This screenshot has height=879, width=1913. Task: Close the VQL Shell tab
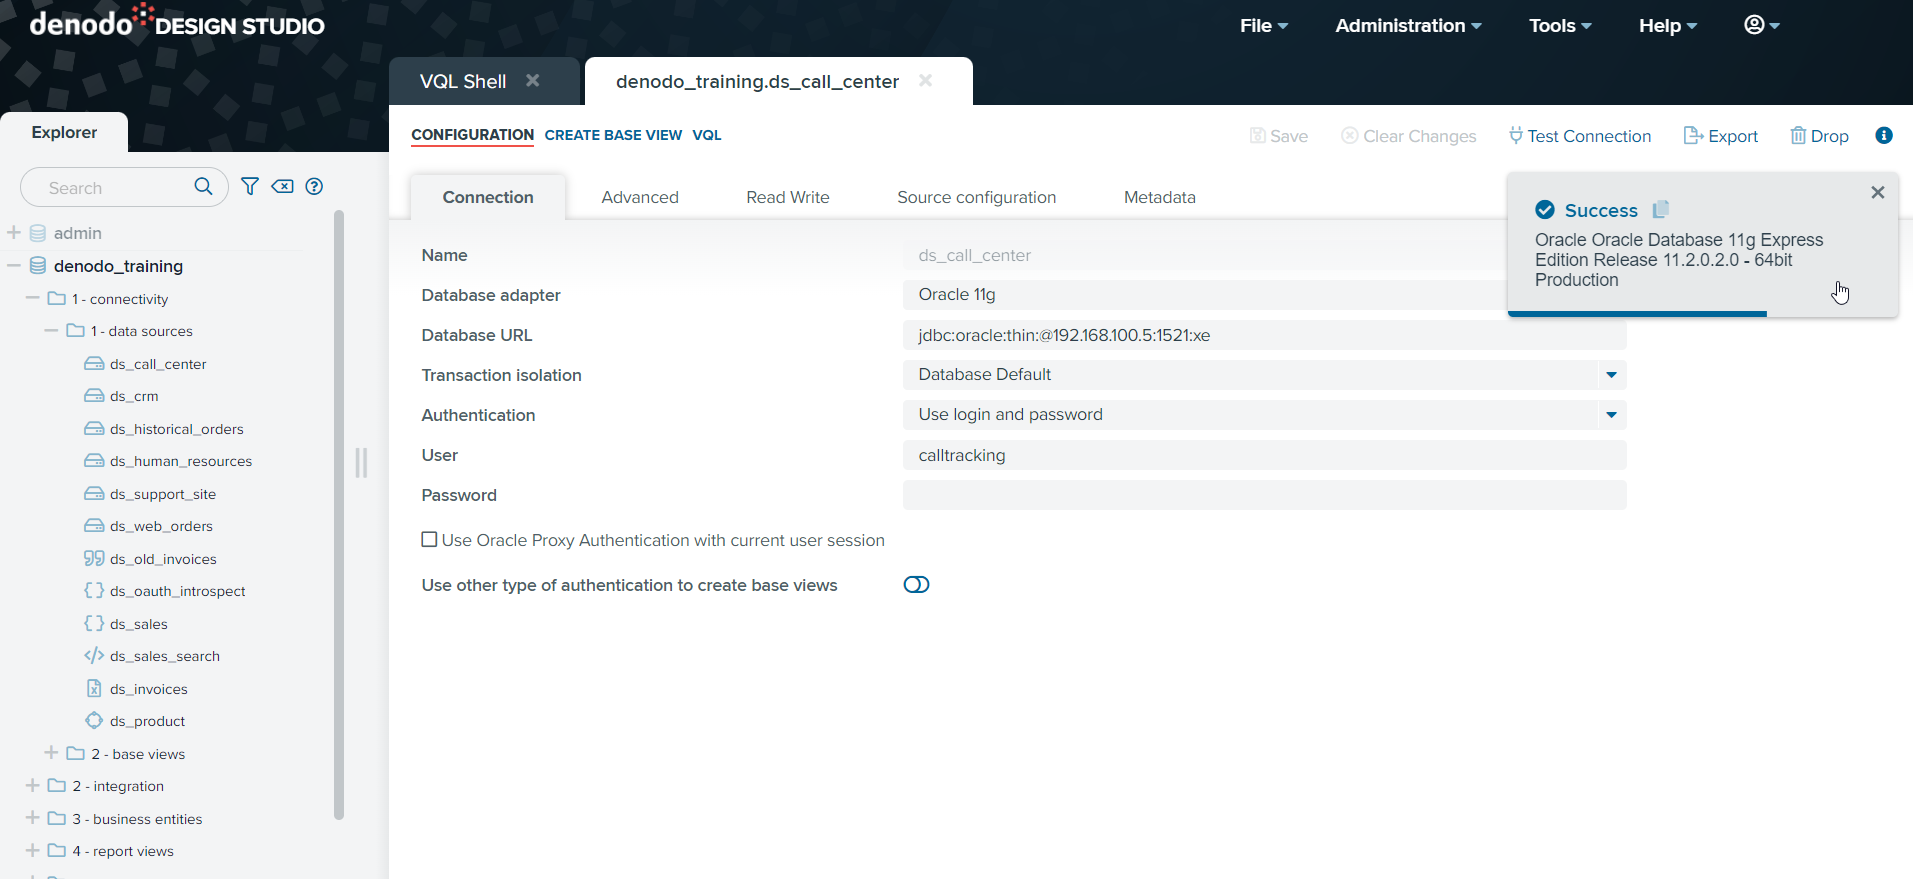533,81
